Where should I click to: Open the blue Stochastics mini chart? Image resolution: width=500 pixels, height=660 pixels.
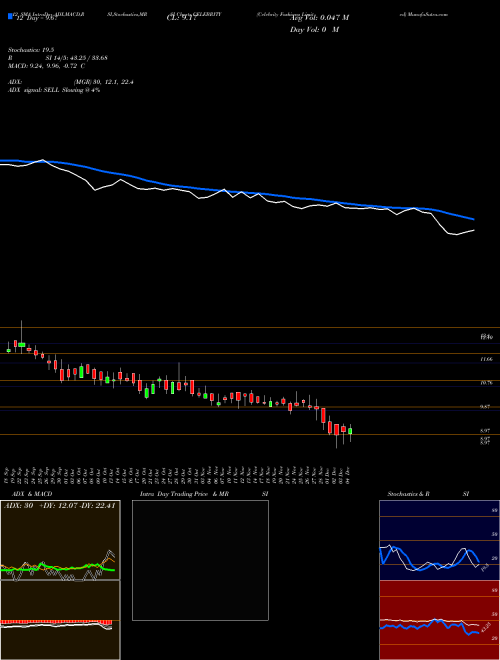(x=439, y=540)
